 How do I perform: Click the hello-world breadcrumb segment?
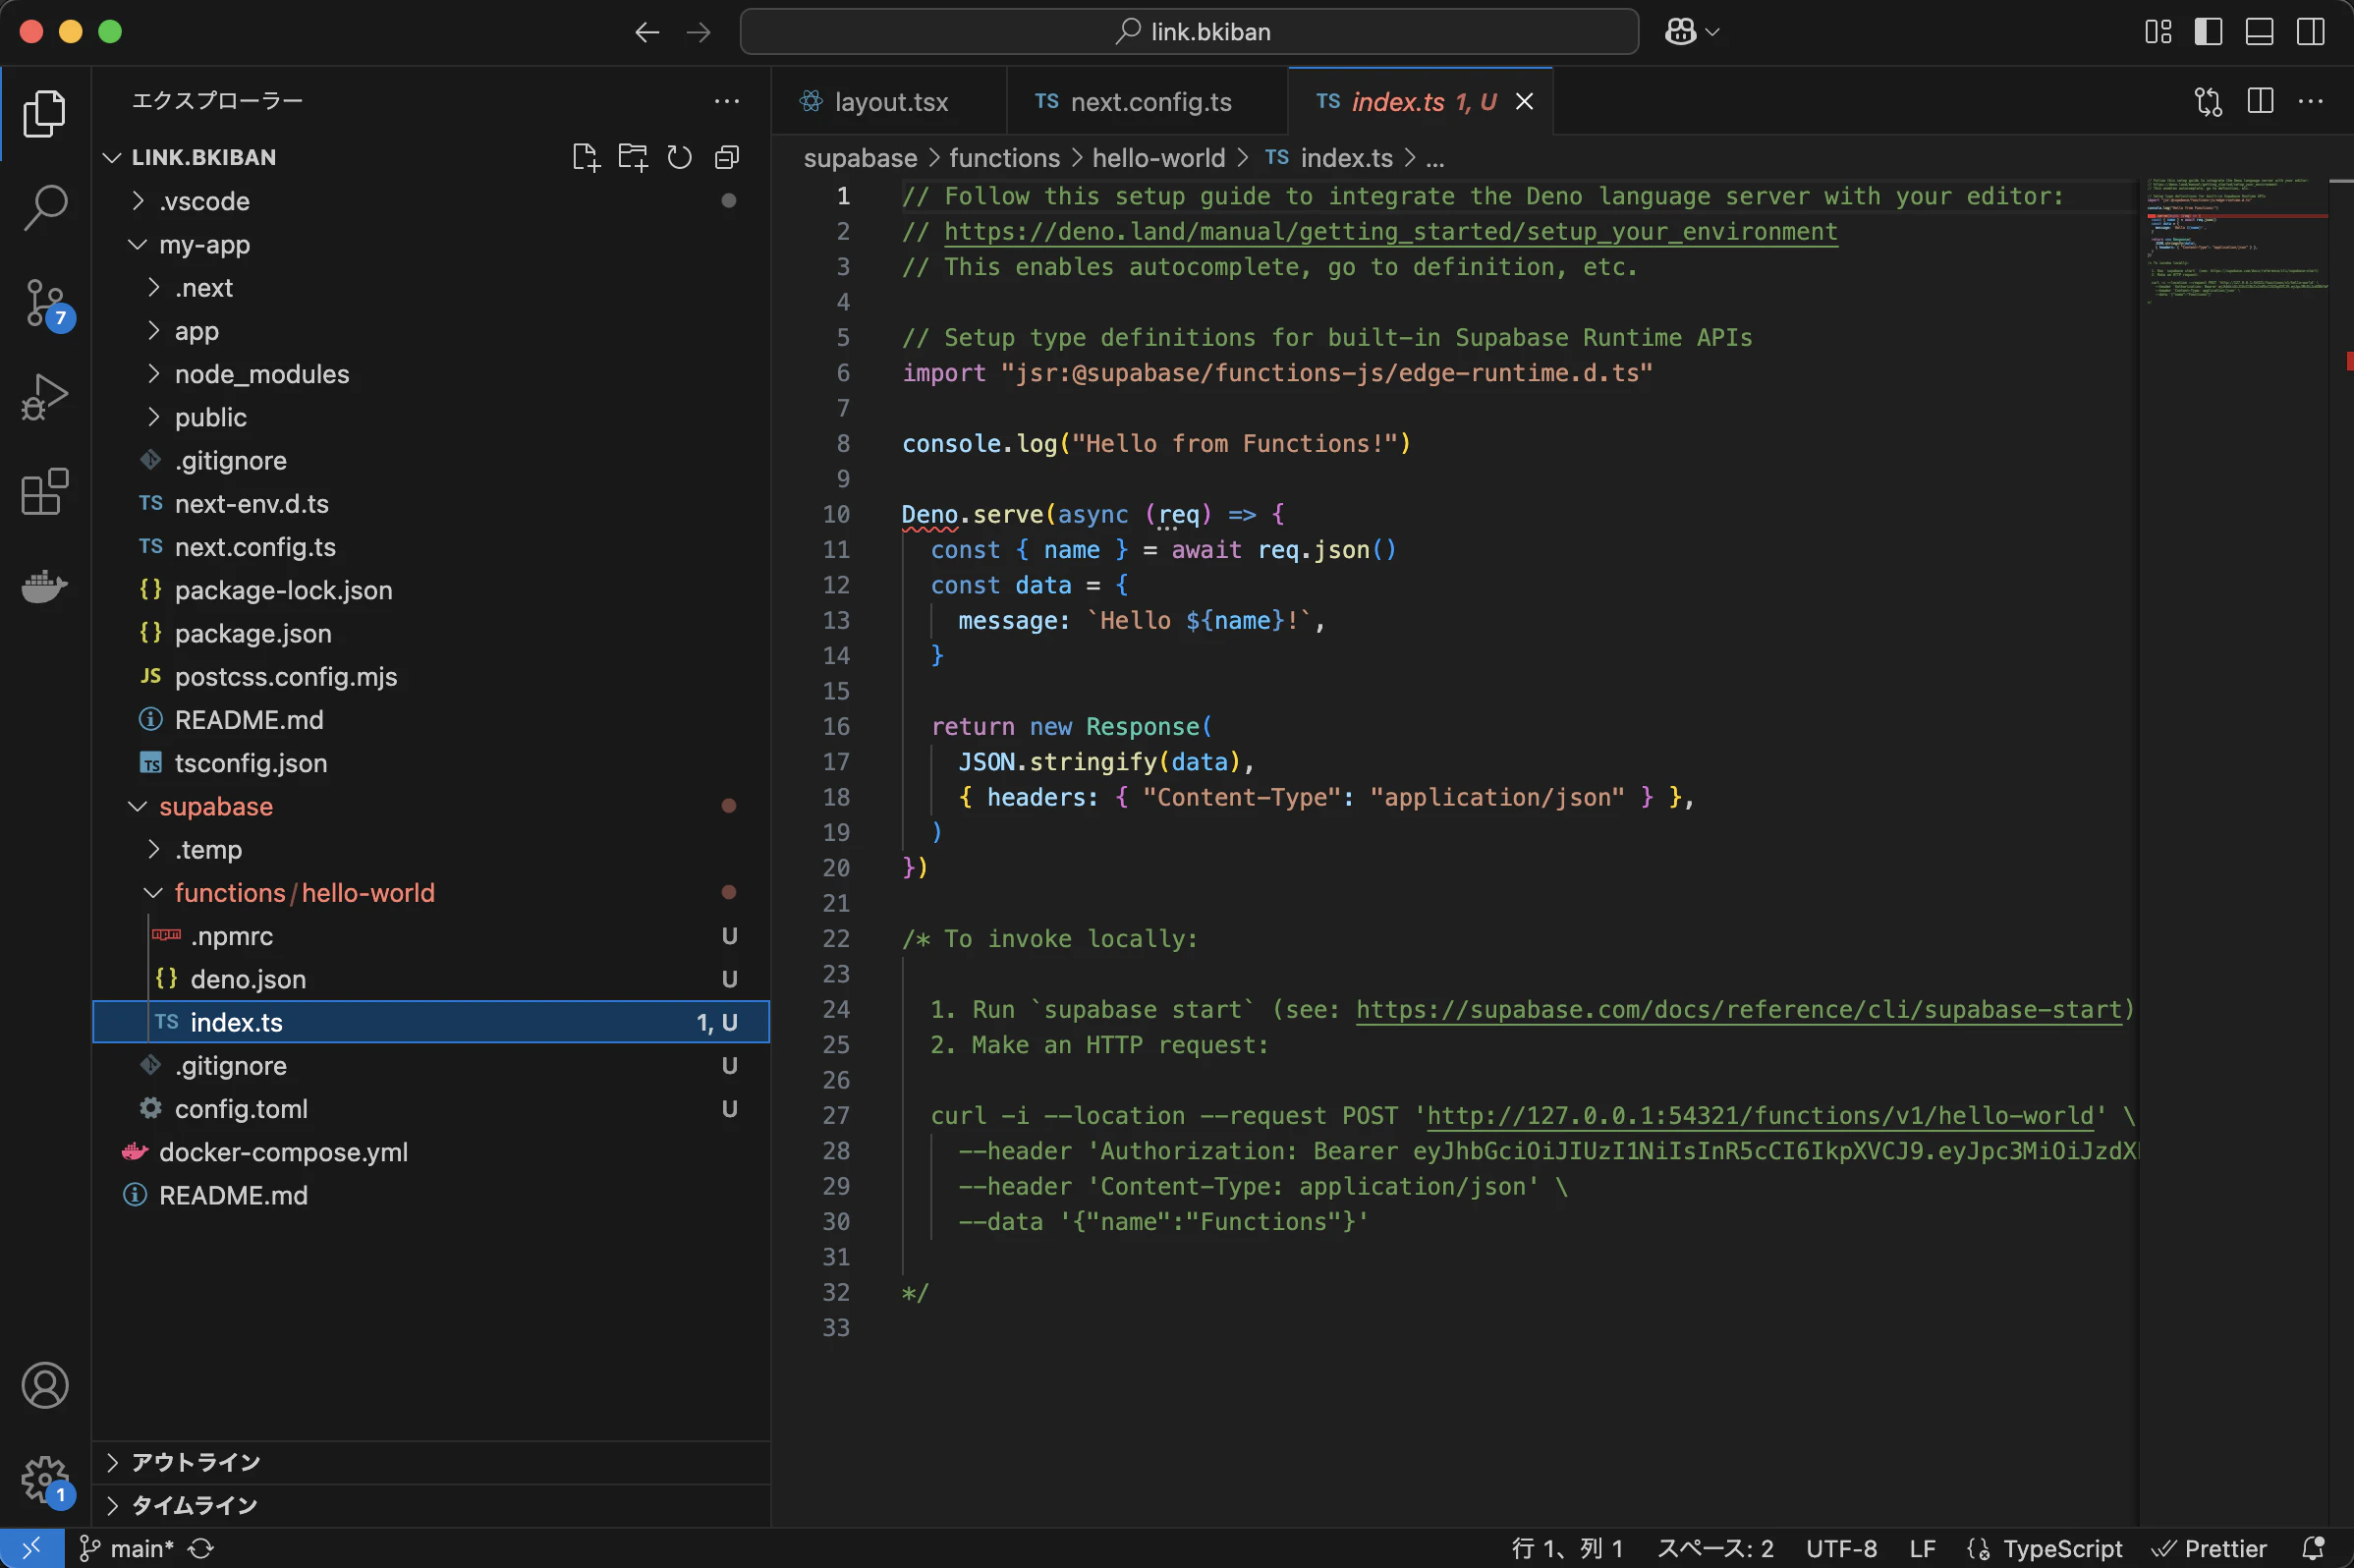tap(1158, 158)
